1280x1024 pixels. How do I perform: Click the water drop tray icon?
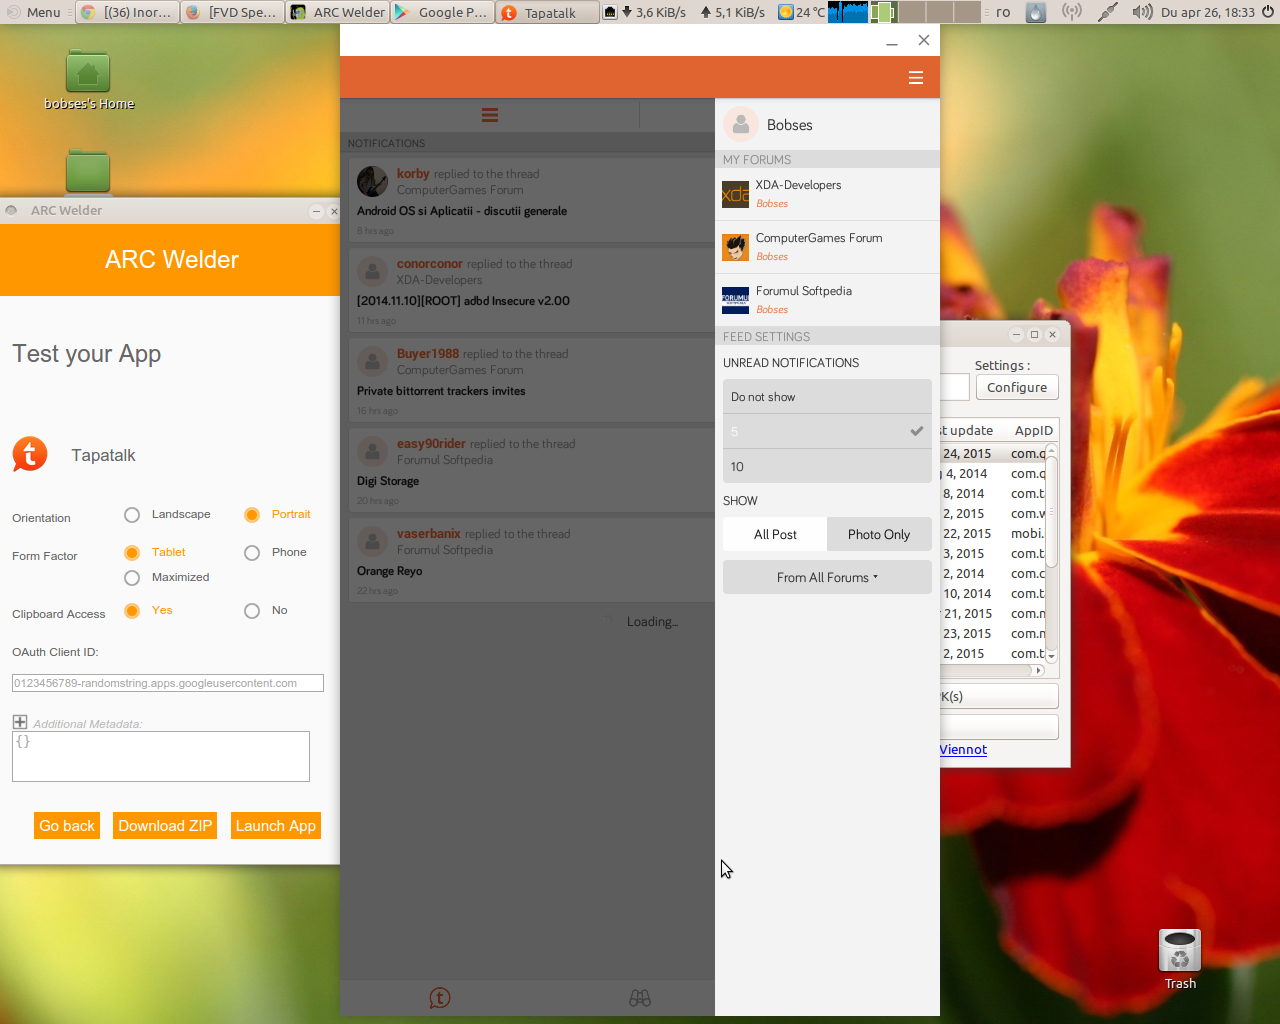pyautogui.click(x=1036, y=12)
